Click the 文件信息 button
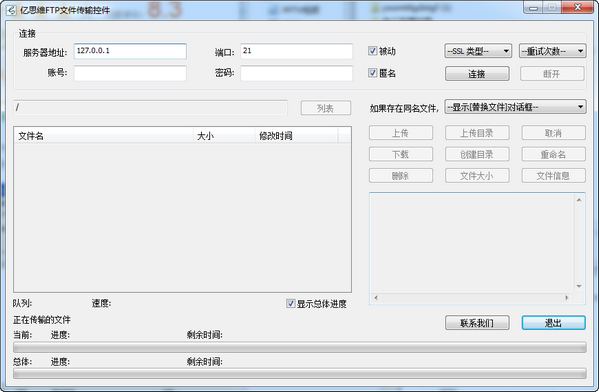This screenshot has width=599, height=392. (554, 176)
